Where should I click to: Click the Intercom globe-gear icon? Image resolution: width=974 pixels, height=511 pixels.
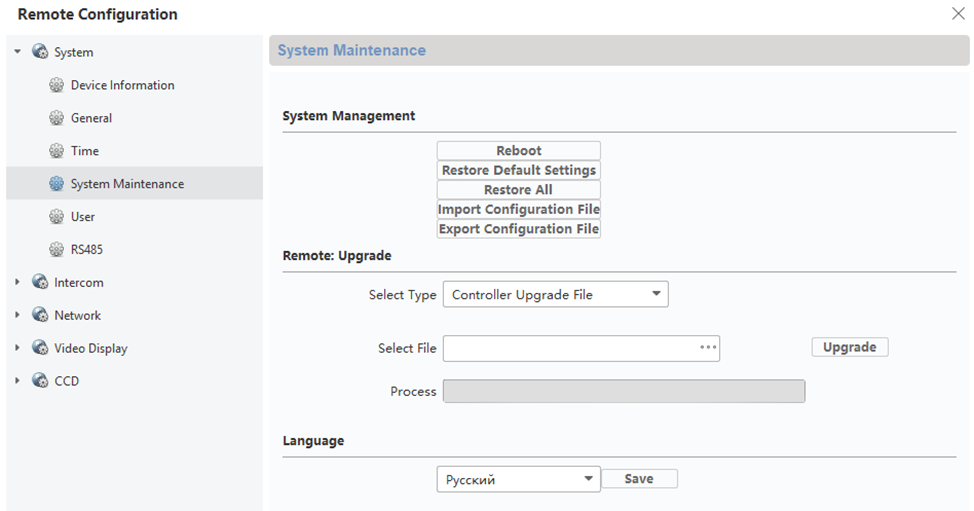[40, 283]
